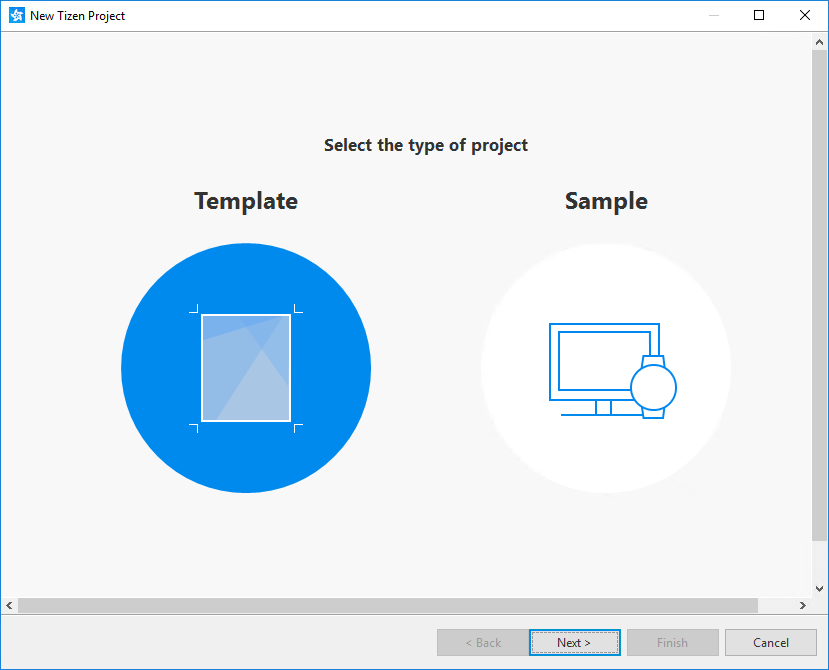Click the right arrow of the horizontal scrollbar
Image resolution: width=829 pixels, height=670 pixels.
[803, 605]
